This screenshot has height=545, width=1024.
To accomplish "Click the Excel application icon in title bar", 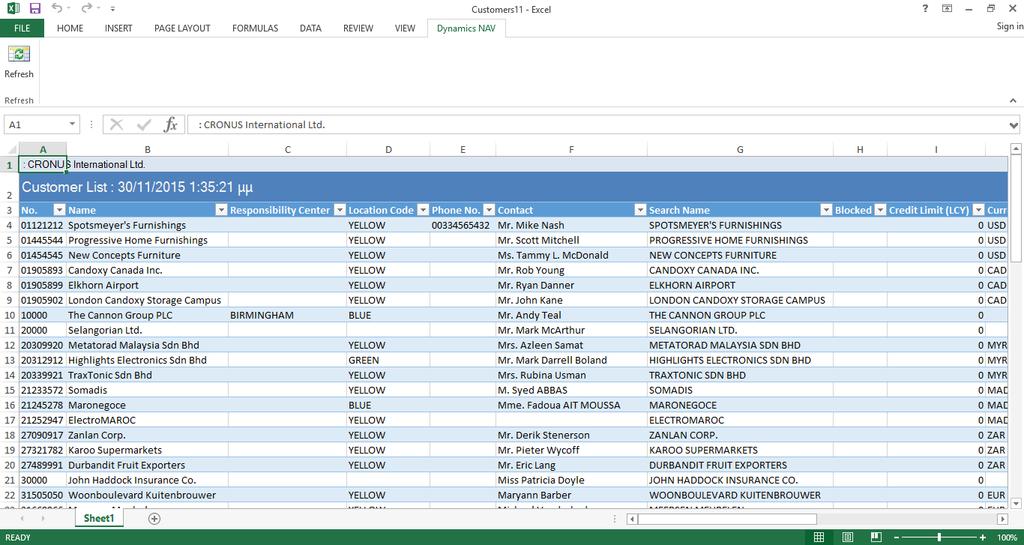I will [12, 8].
